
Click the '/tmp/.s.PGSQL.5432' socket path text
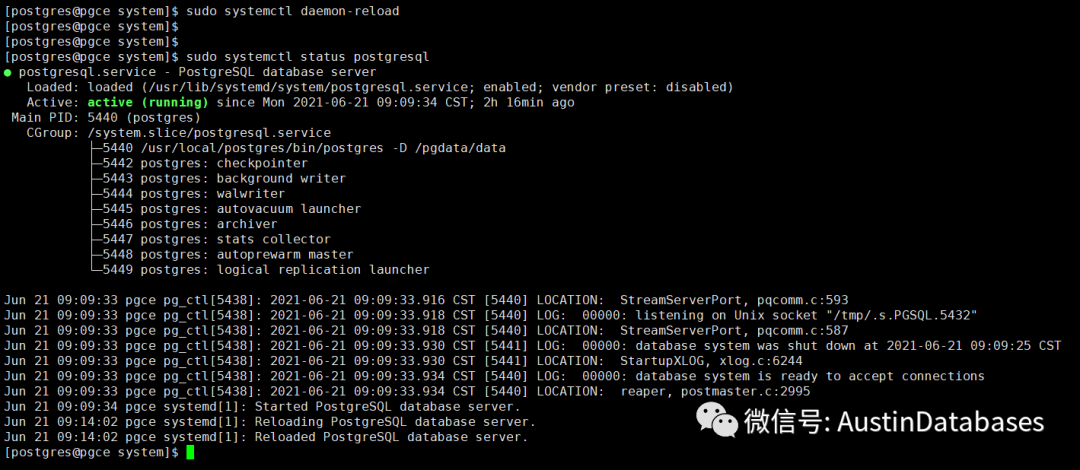click(896, 315)
